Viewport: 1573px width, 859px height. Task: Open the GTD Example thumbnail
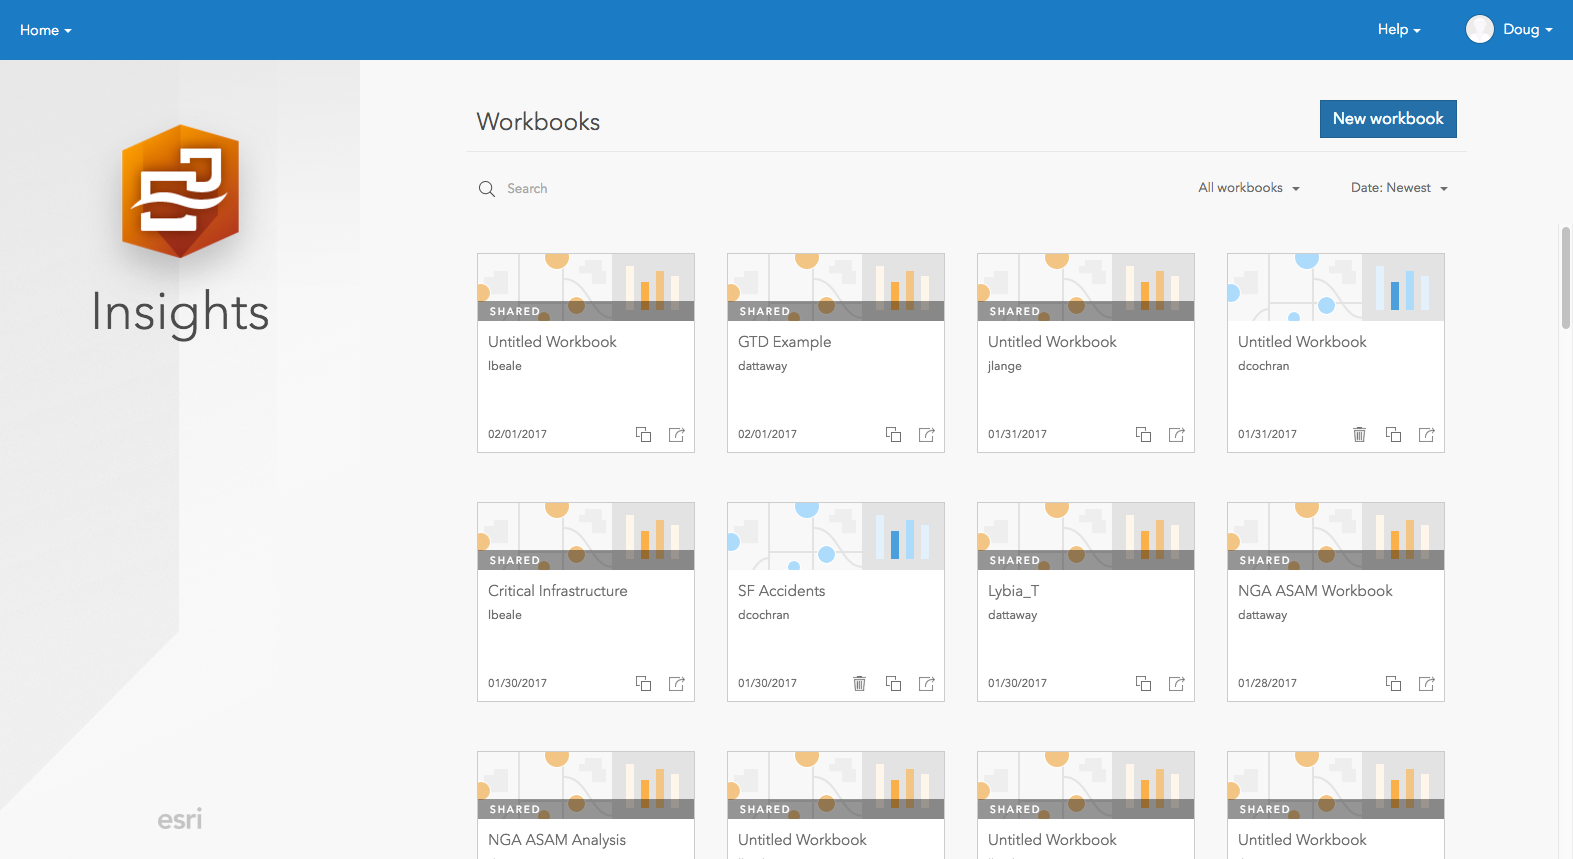pyautogui.click(x=836, y=287)
